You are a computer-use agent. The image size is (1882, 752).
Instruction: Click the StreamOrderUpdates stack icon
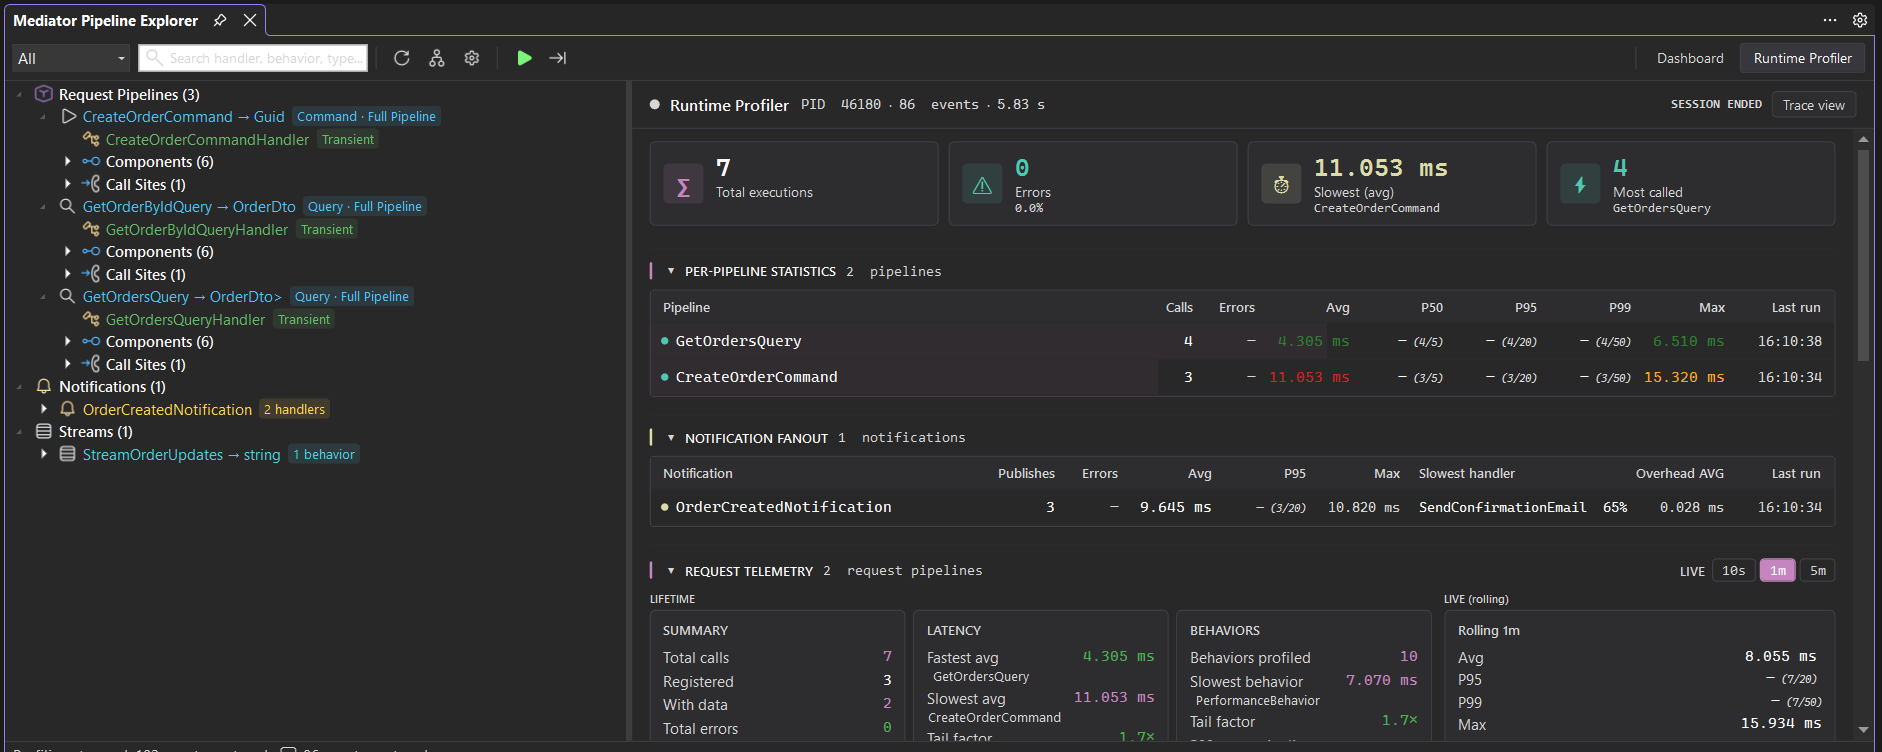67,454
